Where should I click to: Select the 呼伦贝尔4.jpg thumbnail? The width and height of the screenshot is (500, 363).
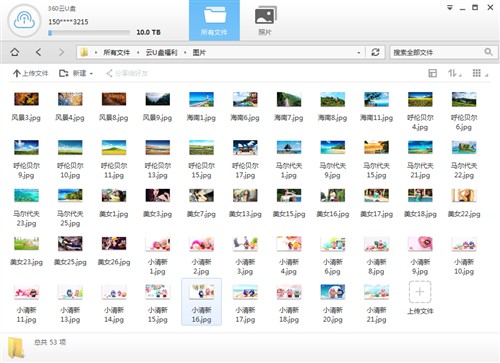point(420,99)
